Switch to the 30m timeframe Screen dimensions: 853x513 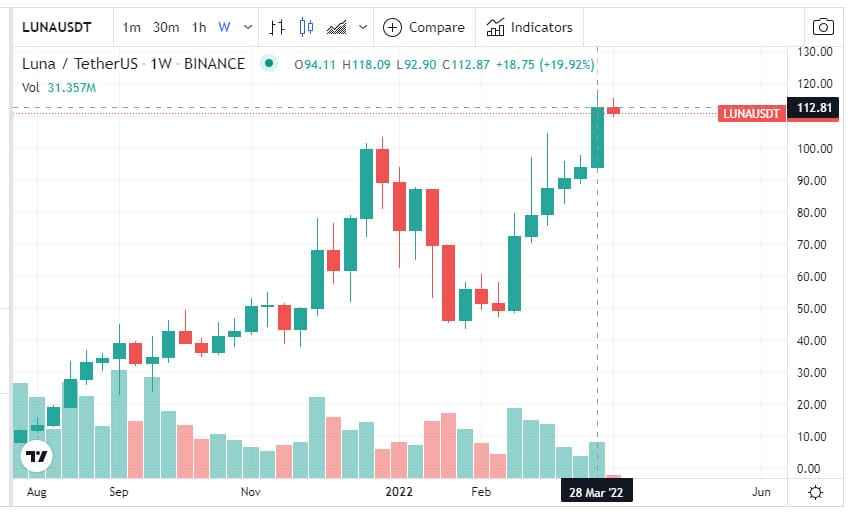(x=166, y=27)
